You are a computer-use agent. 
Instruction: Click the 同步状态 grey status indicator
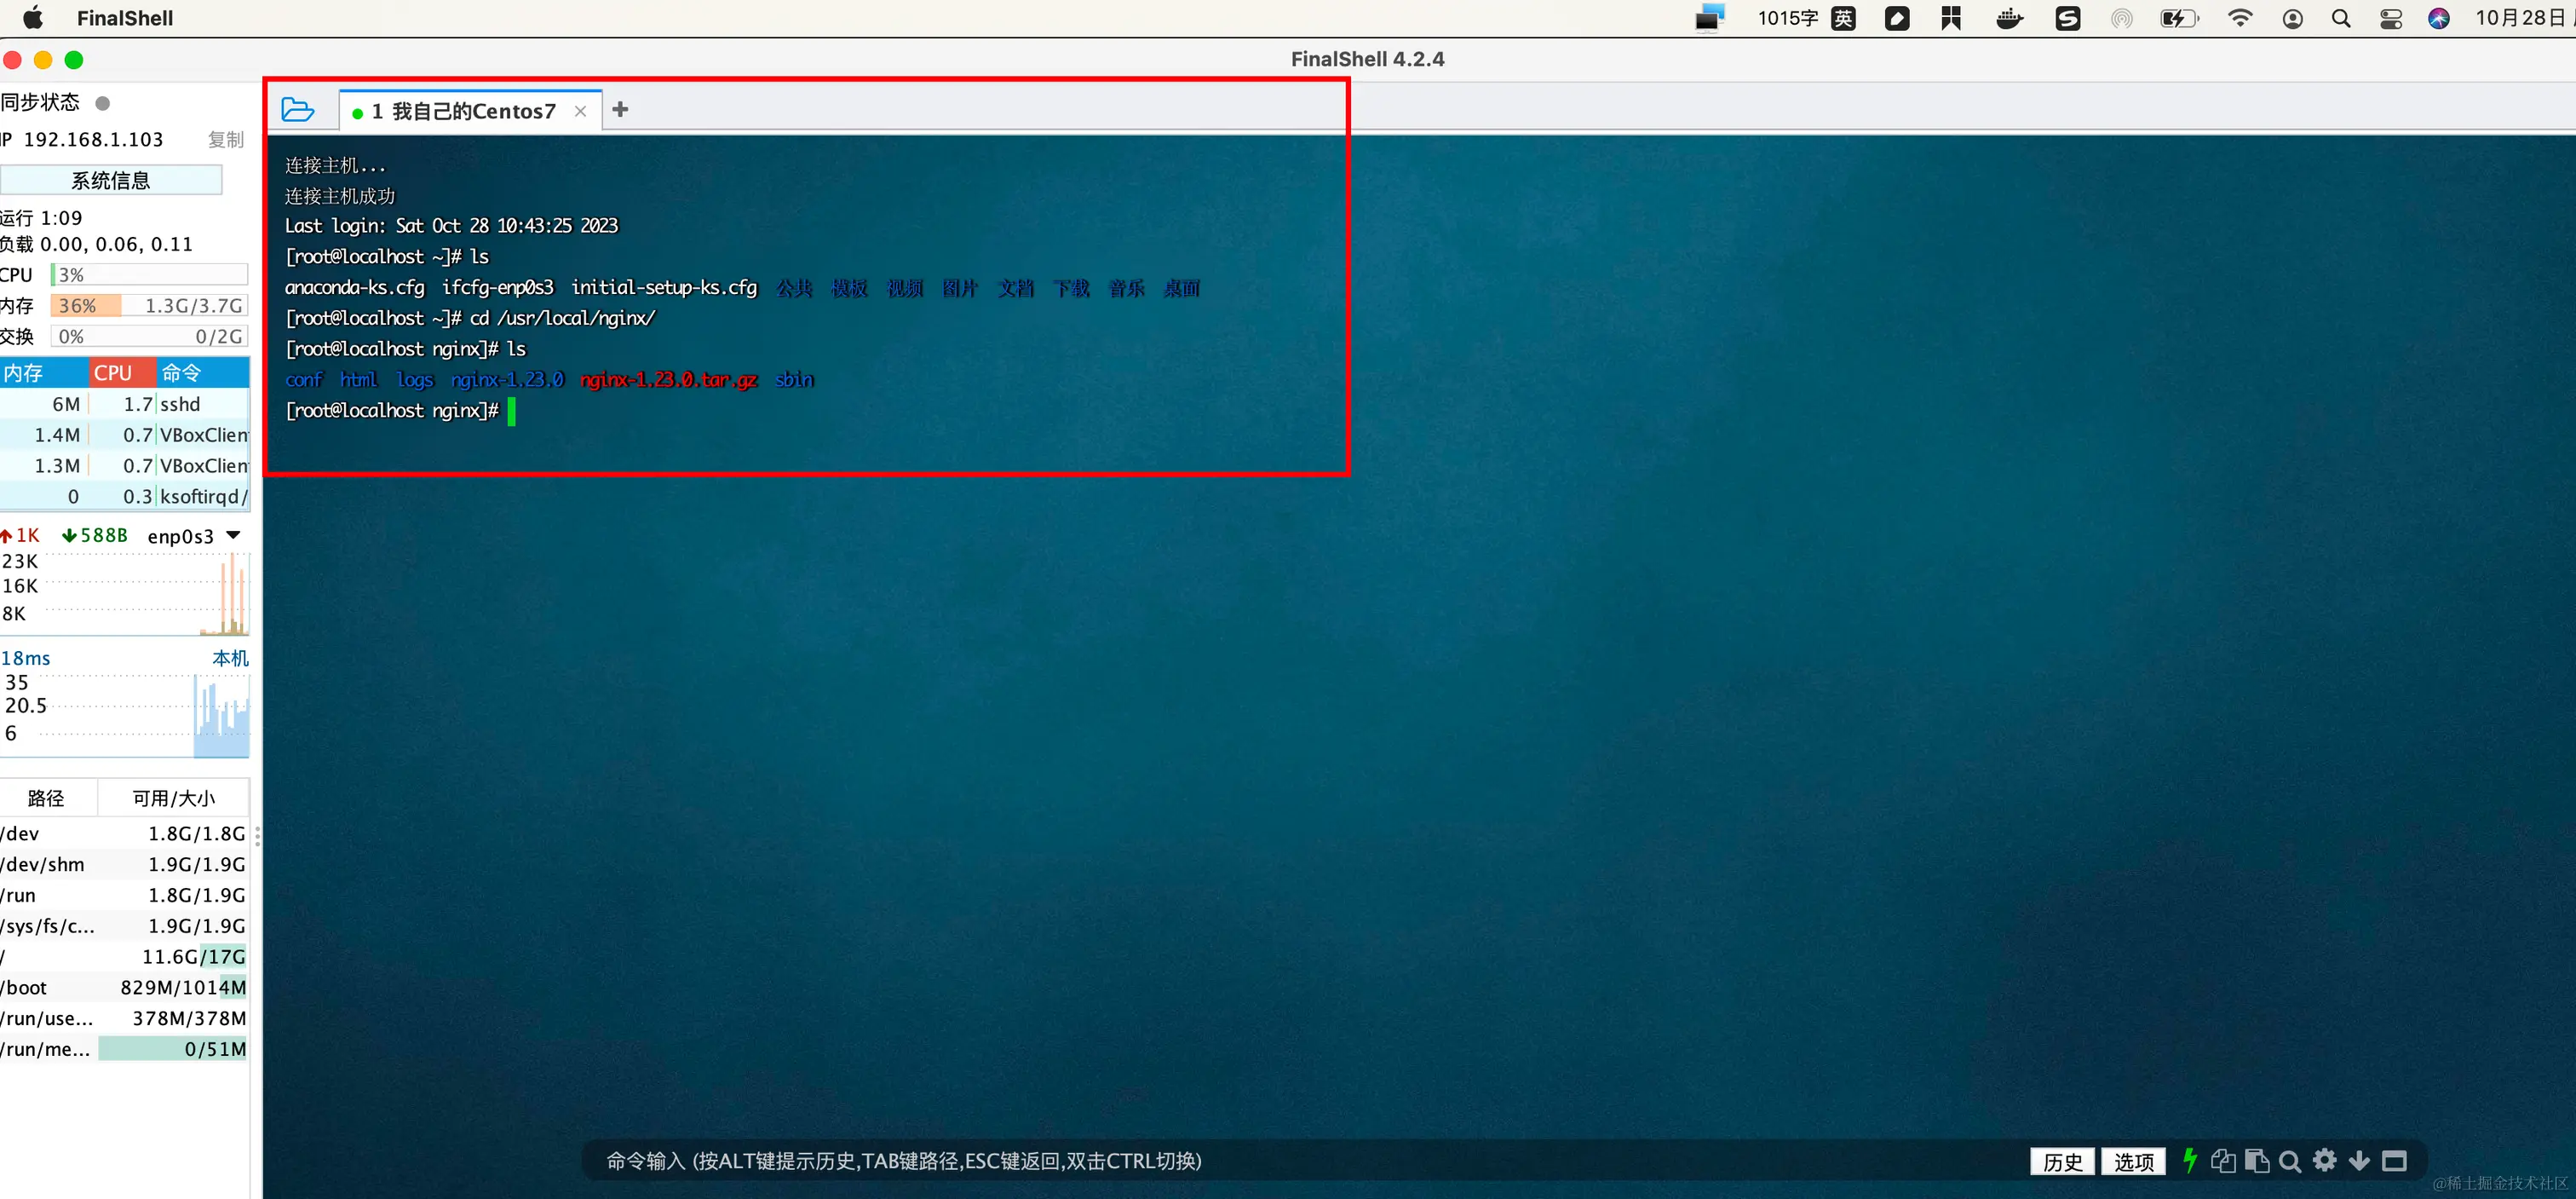click(x=102, y=103)
